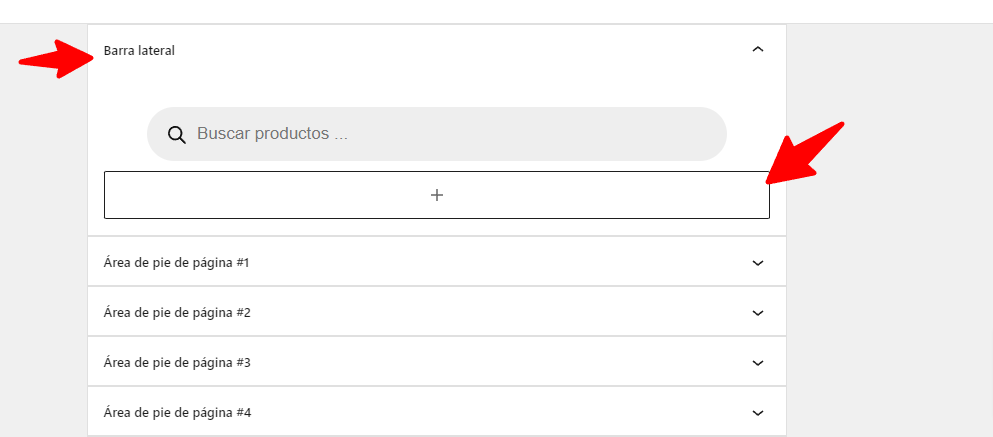Expand Área de pie de página #4 chevron
The width and height of the screenshot is (993, 437).
tap(757, 413)
